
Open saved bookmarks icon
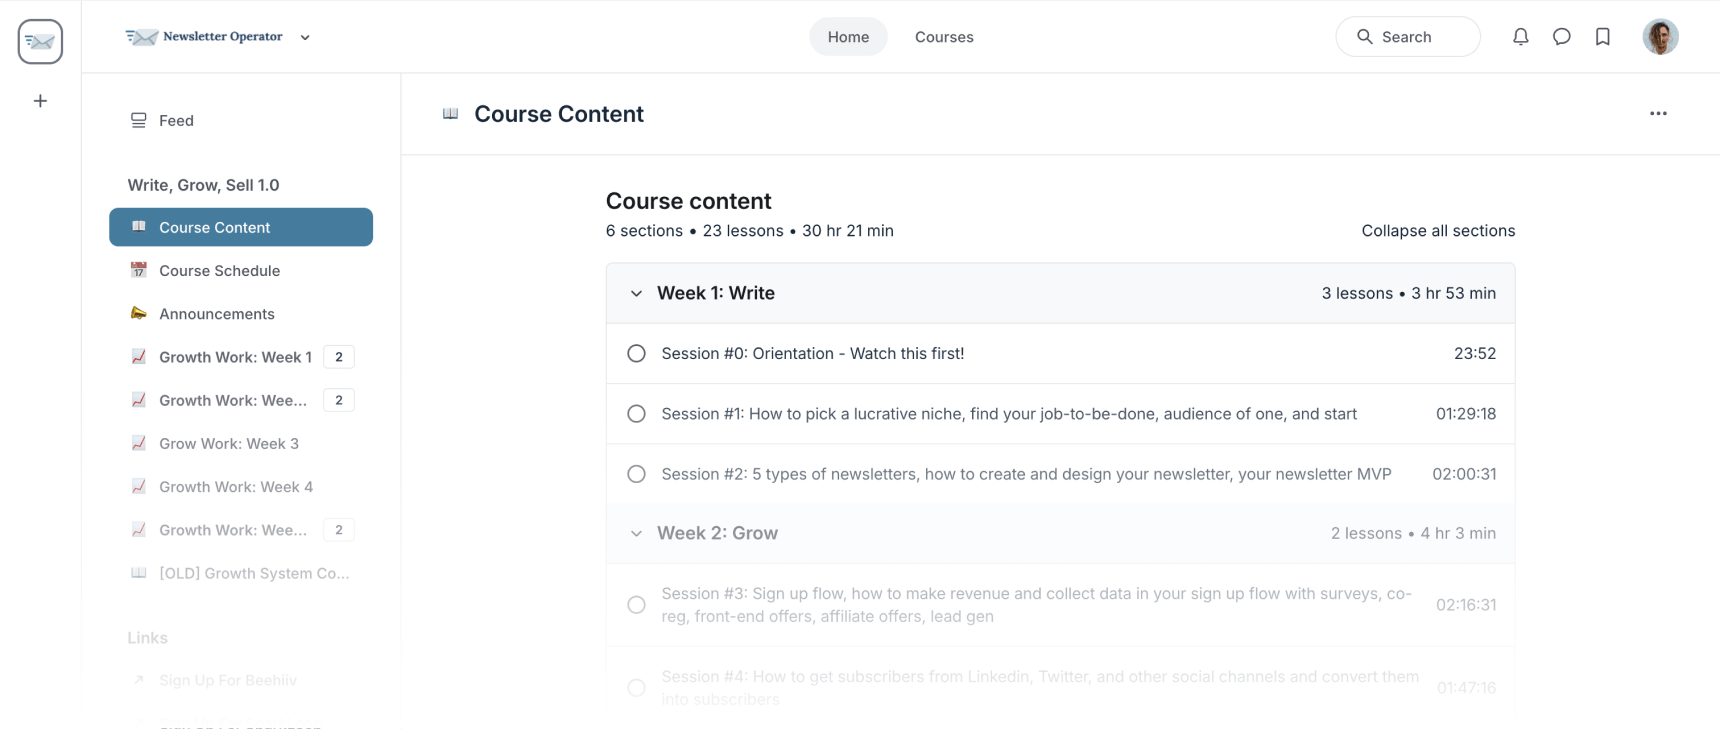click(x=1603, y=36)
